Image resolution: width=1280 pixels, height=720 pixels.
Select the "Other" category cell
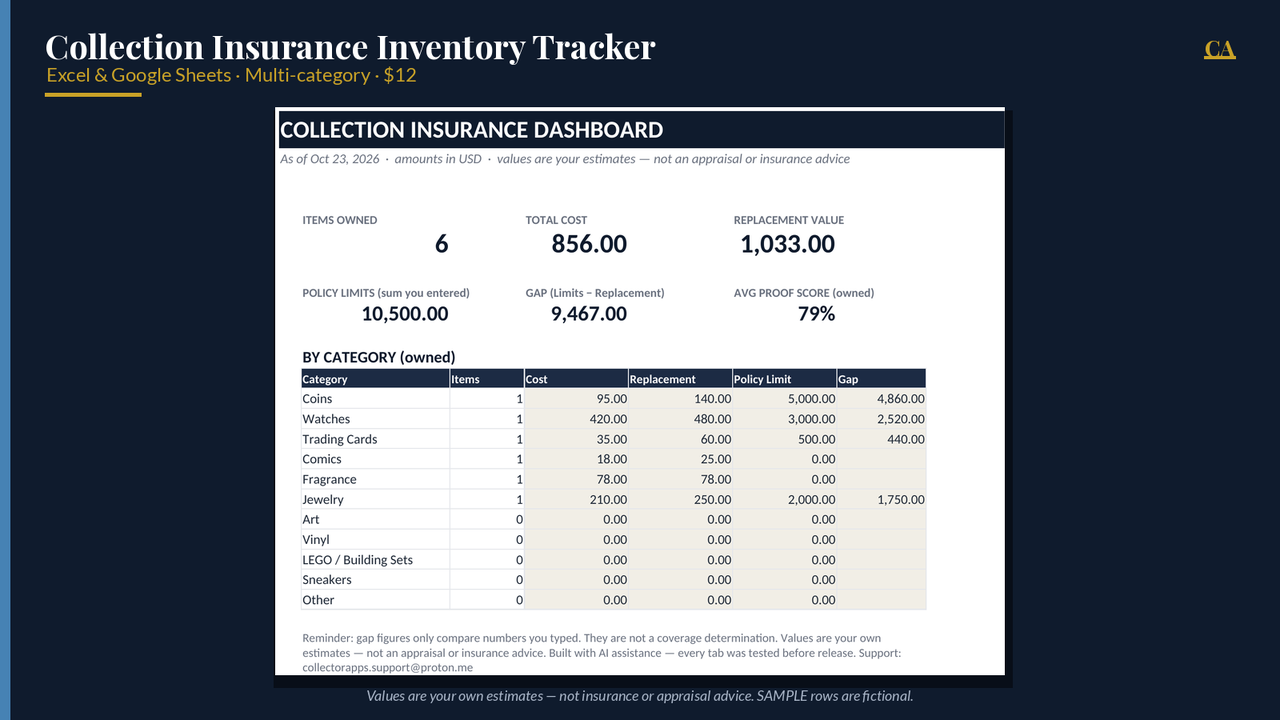tap(375, 599)
